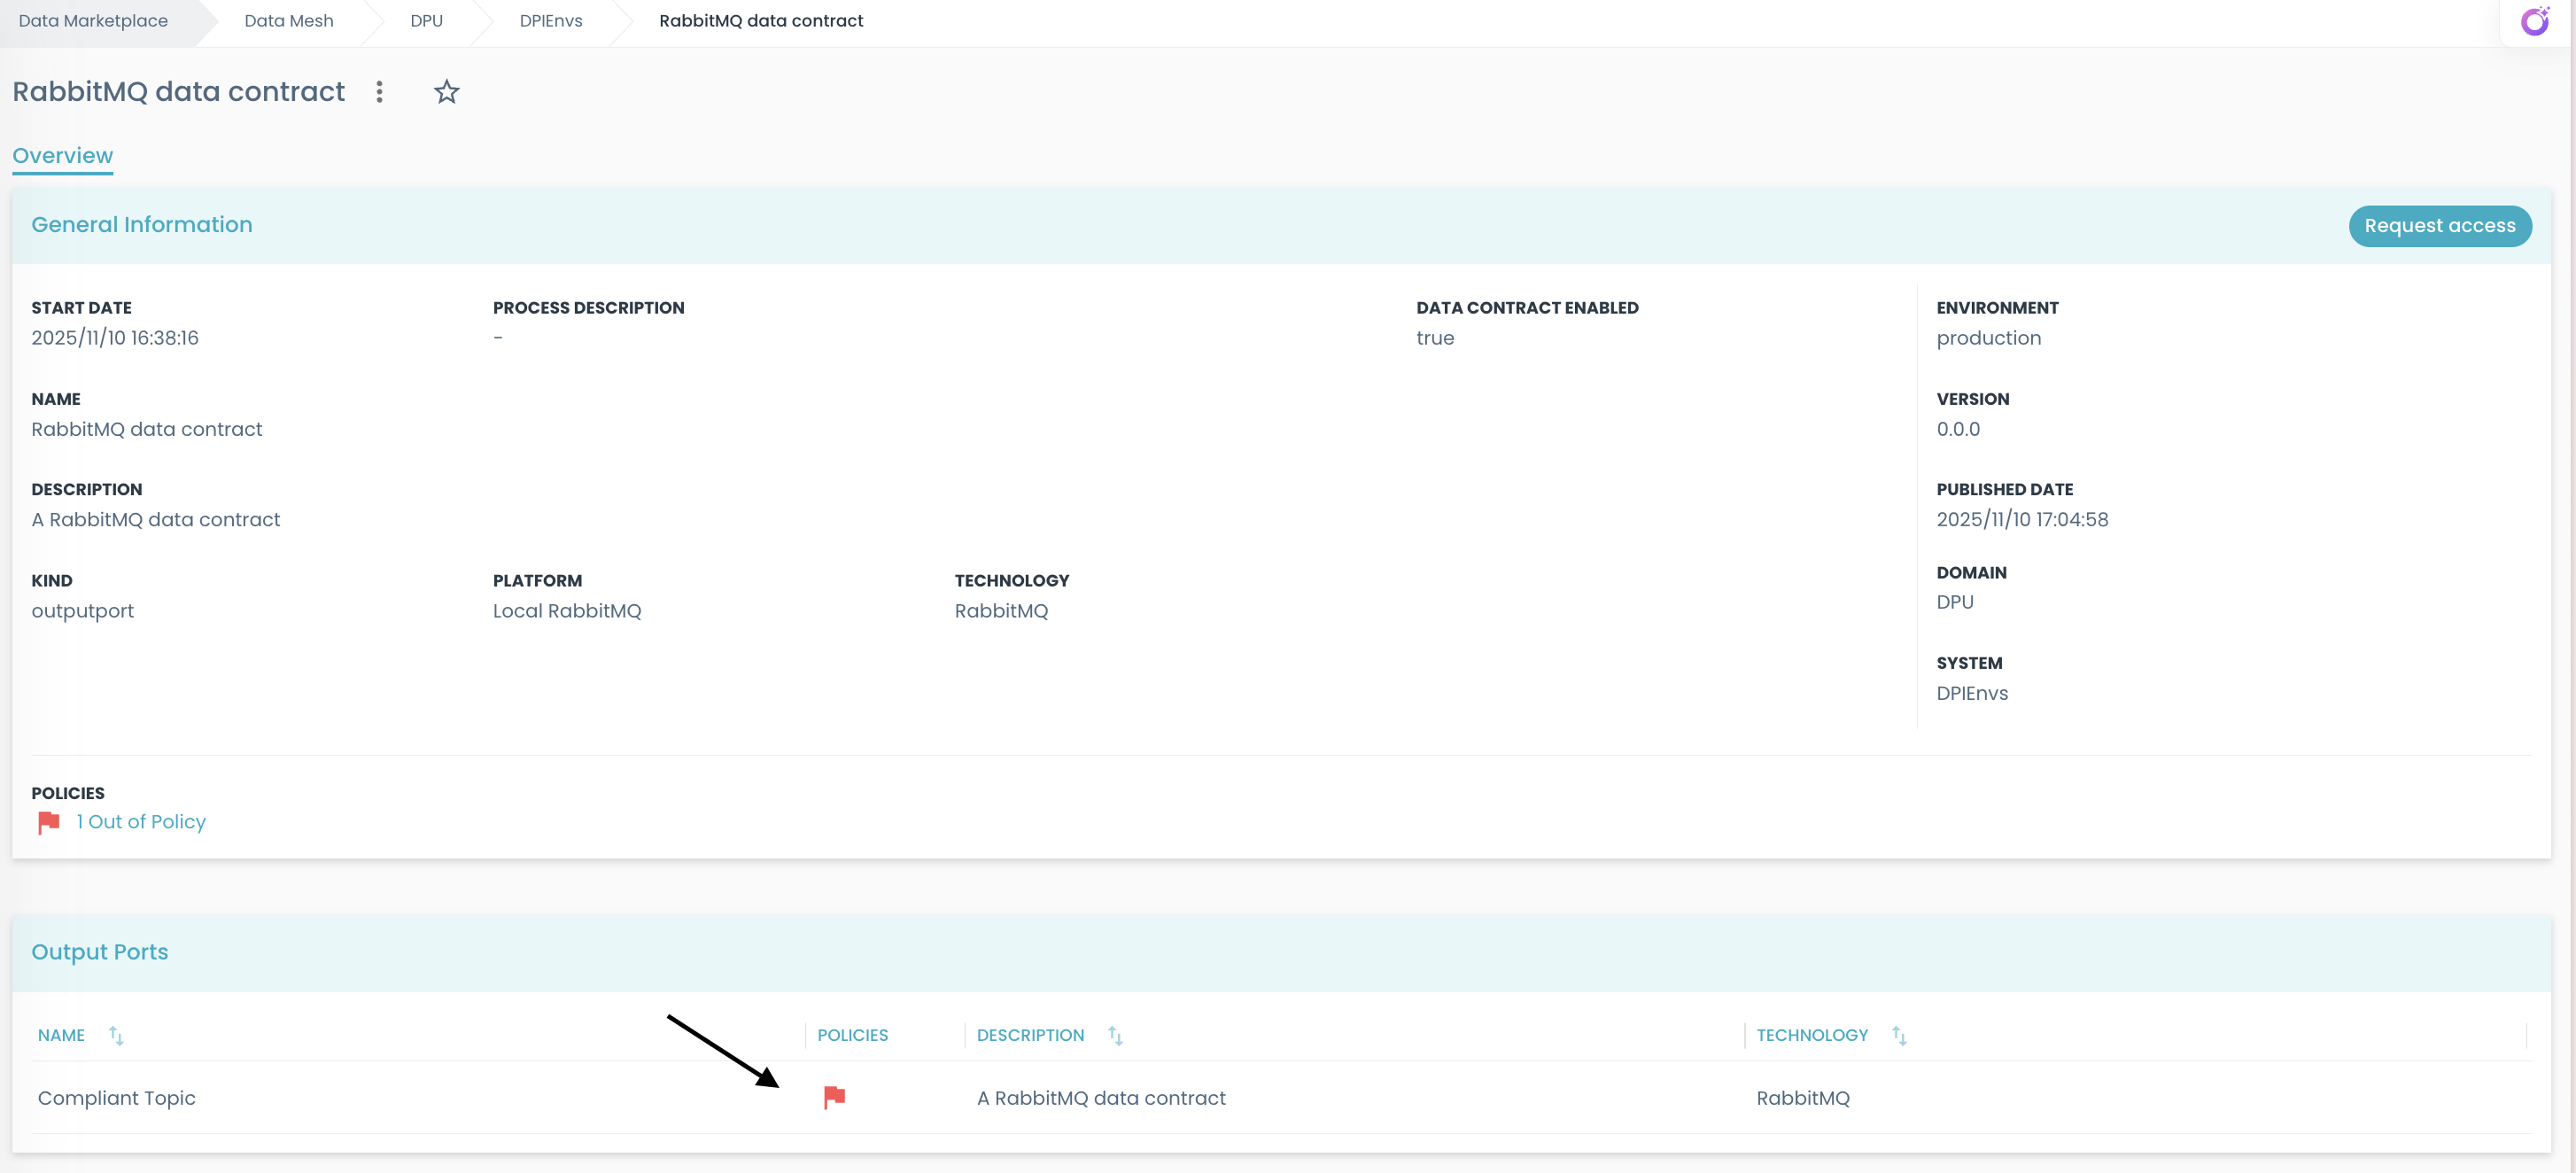Open the DPIEnvs breadcrumb
Screen dimensions: 2576x1173
550,20
